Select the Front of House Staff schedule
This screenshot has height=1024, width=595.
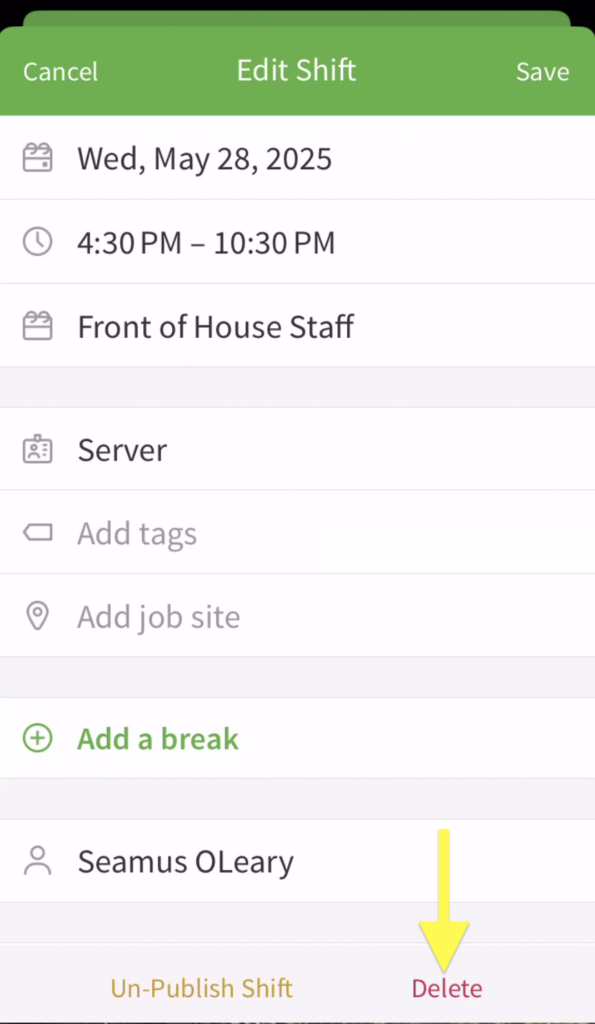click(298, 326)
